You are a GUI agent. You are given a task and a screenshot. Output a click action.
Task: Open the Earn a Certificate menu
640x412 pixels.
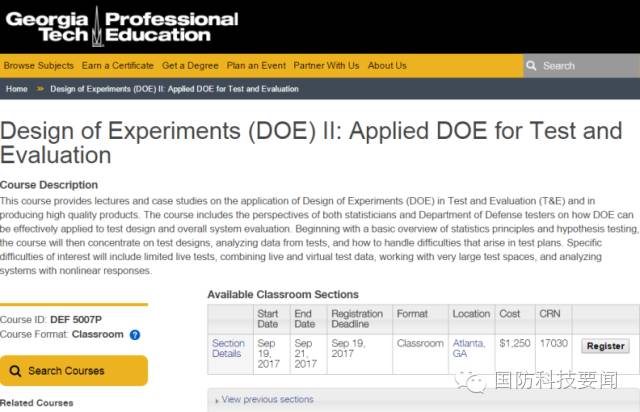(x=118, y=66)
